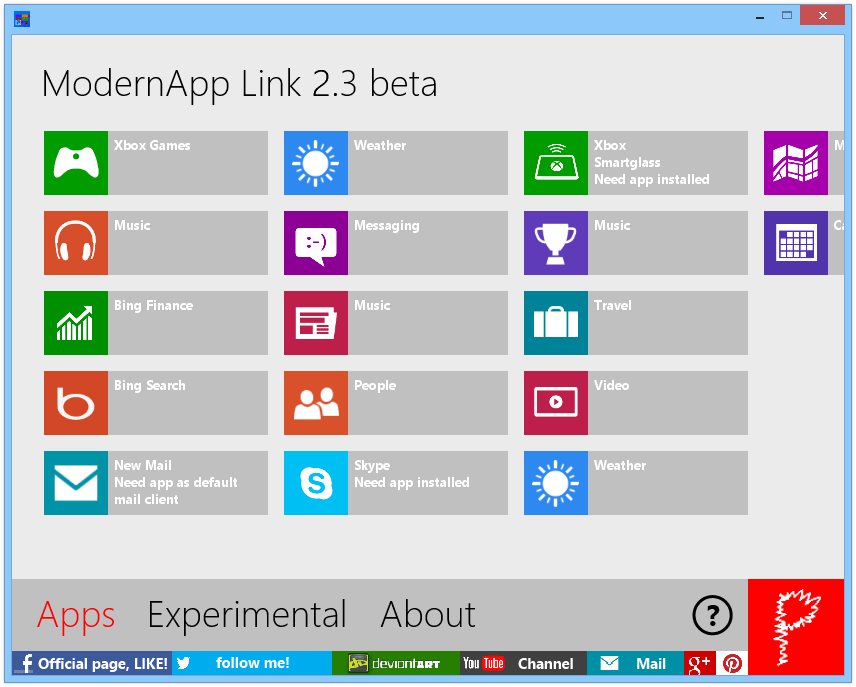Click the Mail link in footer bar
The width and height of the screenshot is (856, 687).
click(x=635, y=663)
